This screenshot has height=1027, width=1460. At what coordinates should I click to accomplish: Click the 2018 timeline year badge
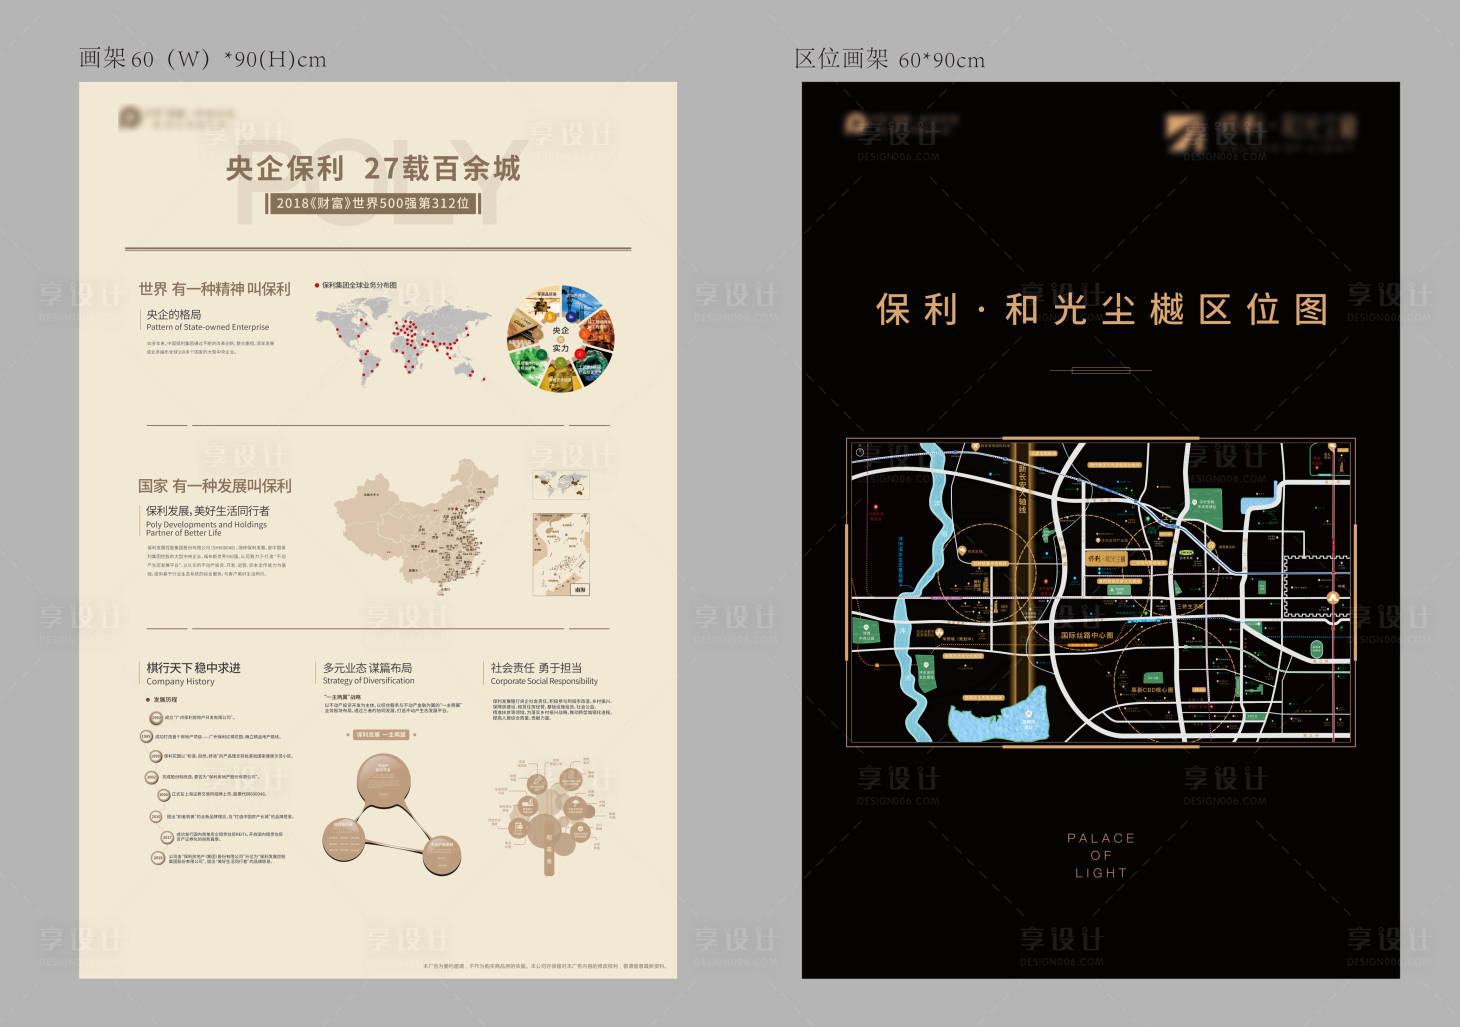[158, 858]
